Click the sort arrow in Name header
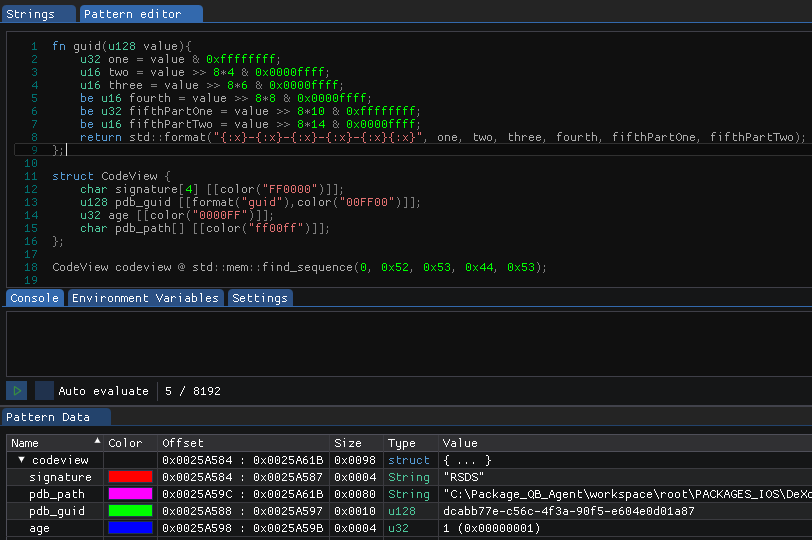The width and height of the screenshot is (812, 540). coord(97,441)
